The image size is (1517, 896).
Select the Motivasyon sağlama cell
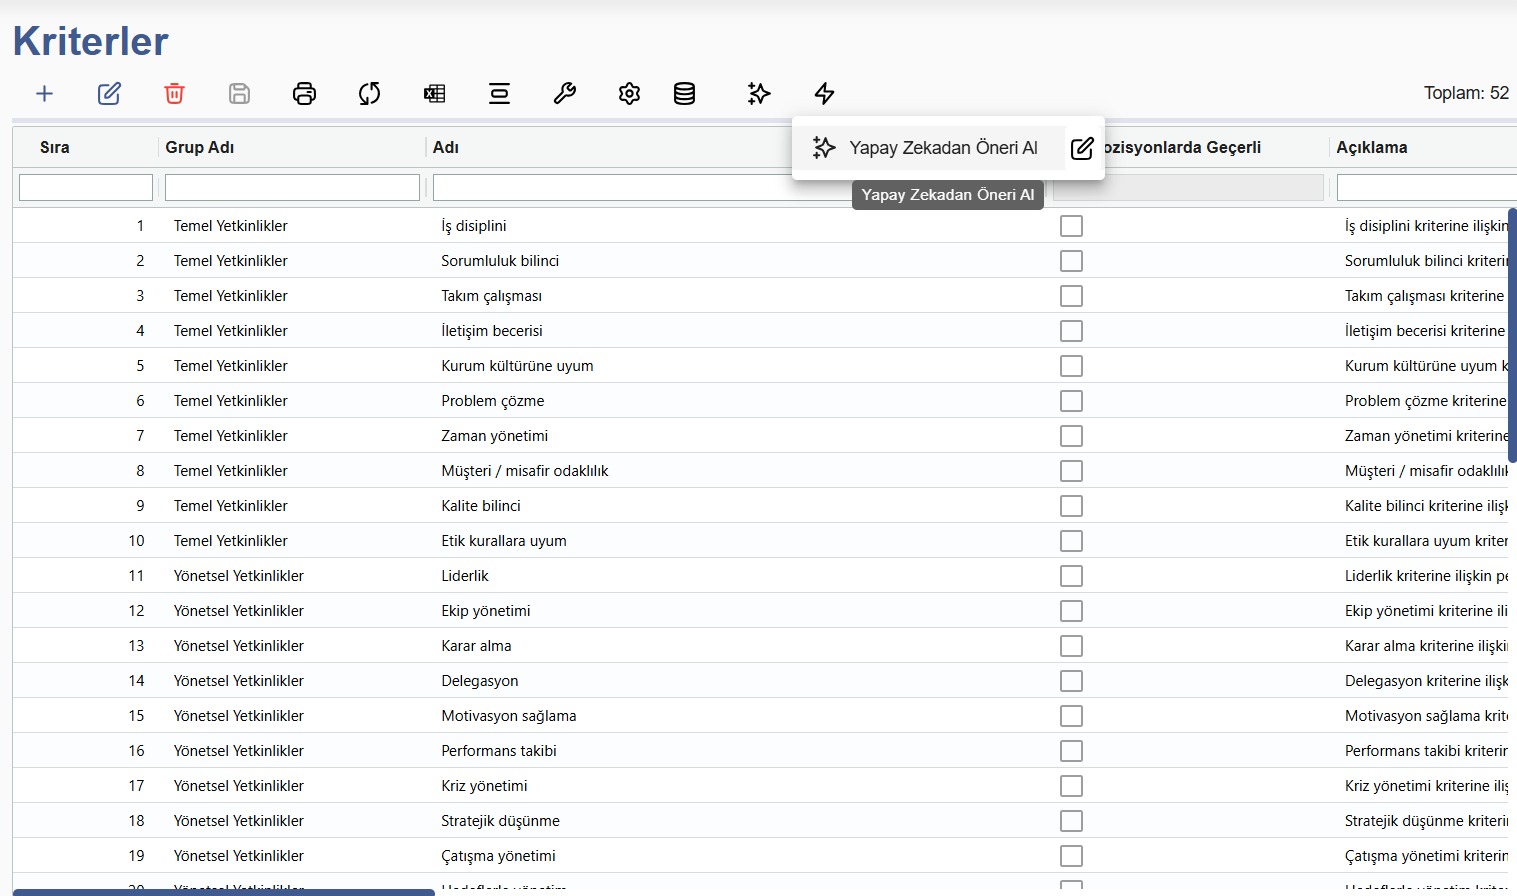(x=509, y=716)
